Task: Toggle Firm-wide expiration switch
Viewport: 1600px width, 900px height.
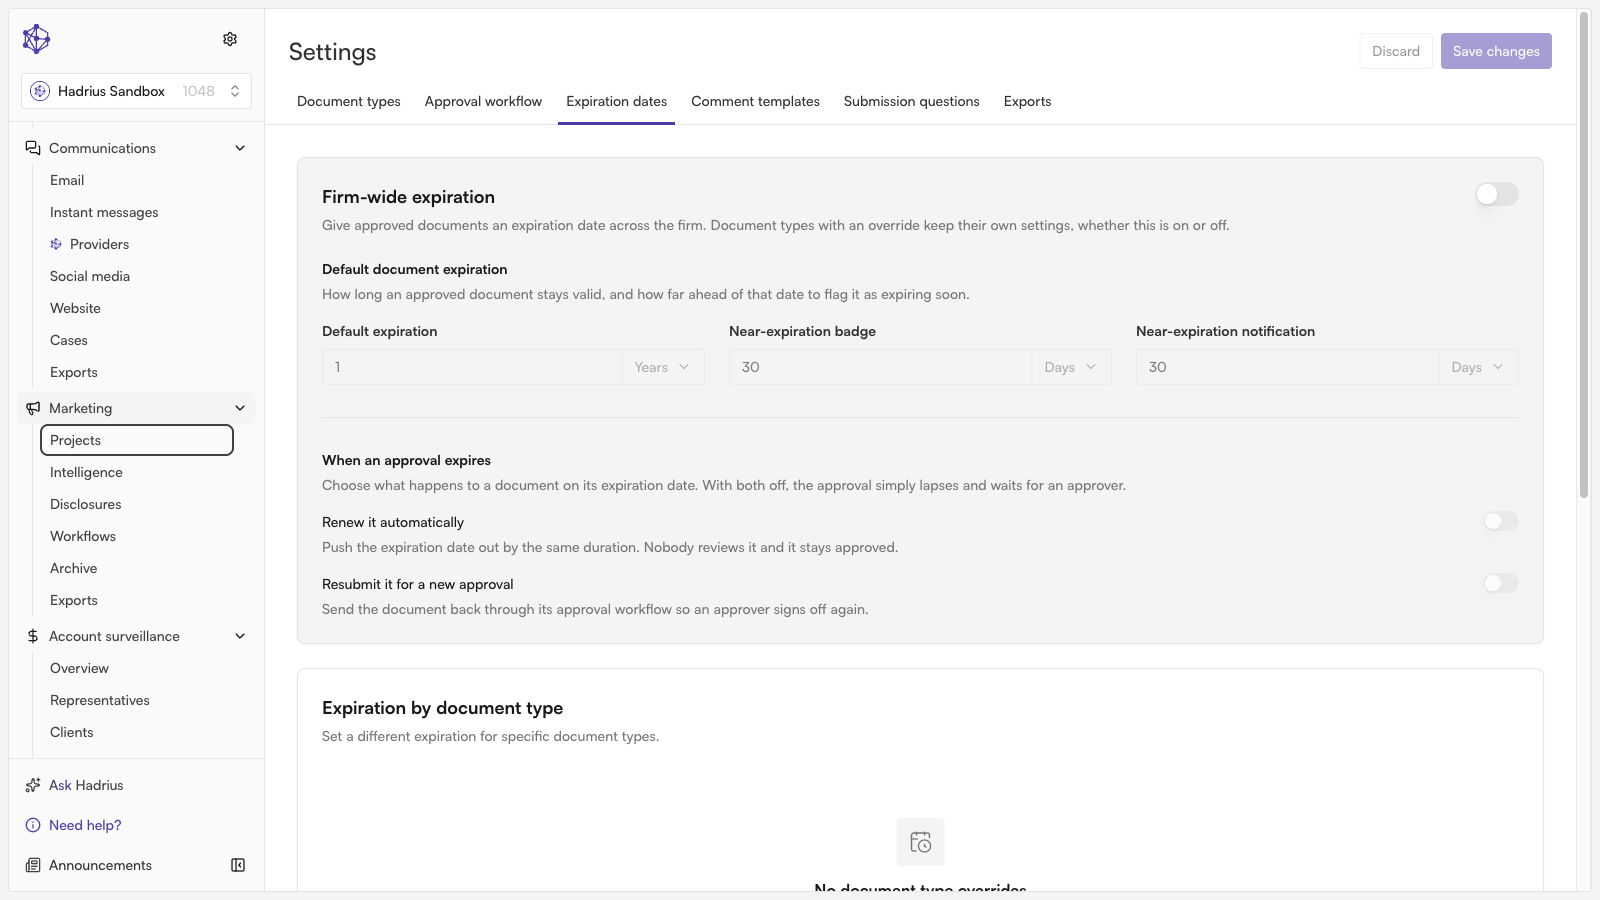Action: [x=1497, y=194]
